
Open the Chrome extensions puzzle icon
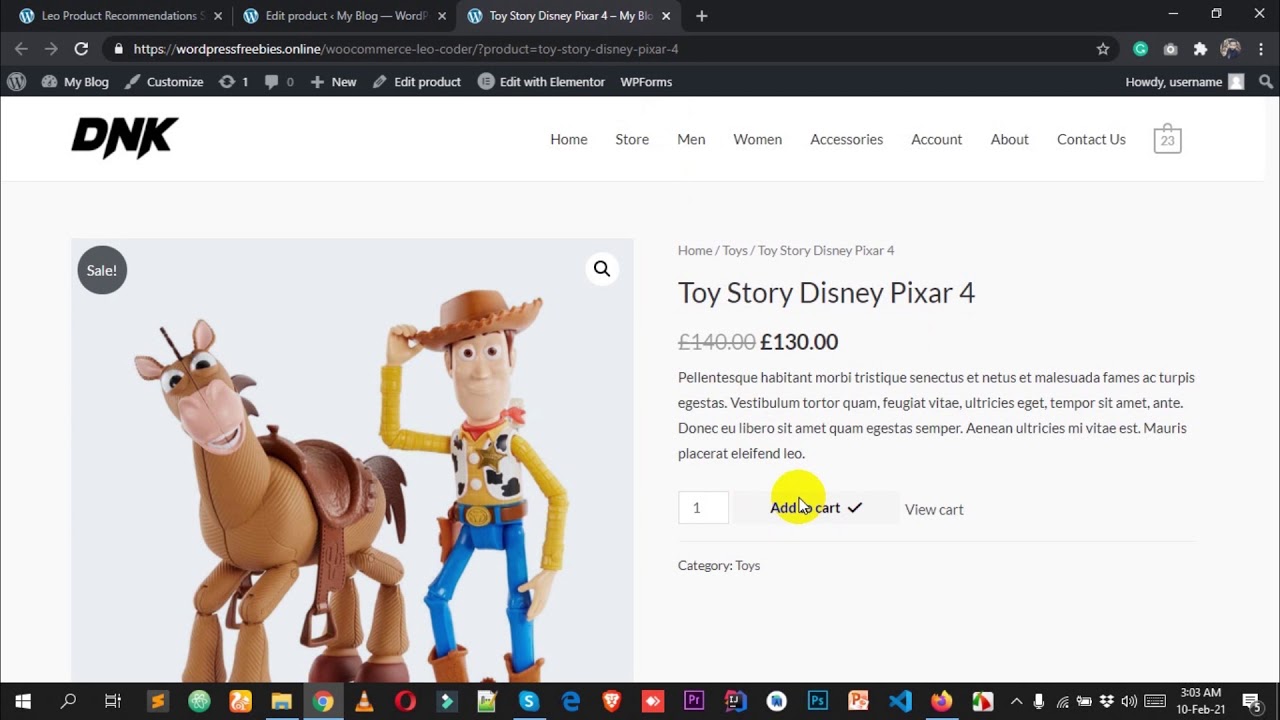(x=1200, y=49)
